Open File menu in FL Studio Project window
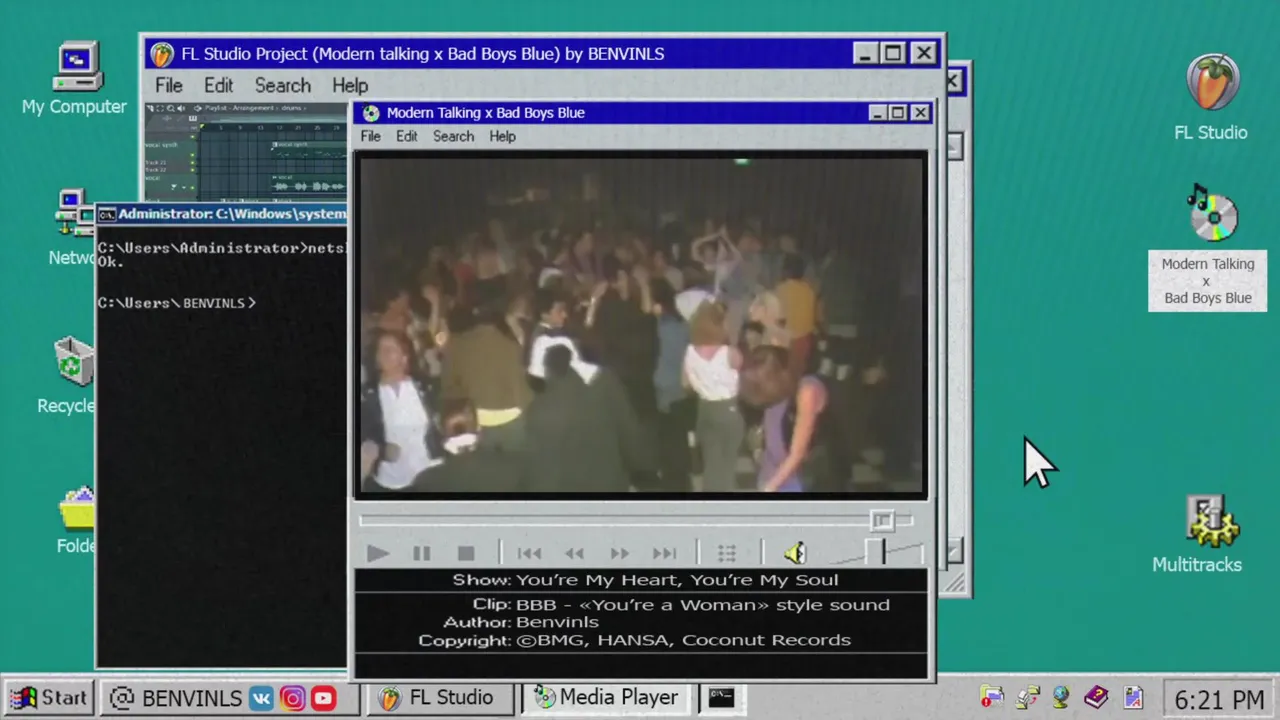This screenshot has width=1280, height=720. point(168,85)
